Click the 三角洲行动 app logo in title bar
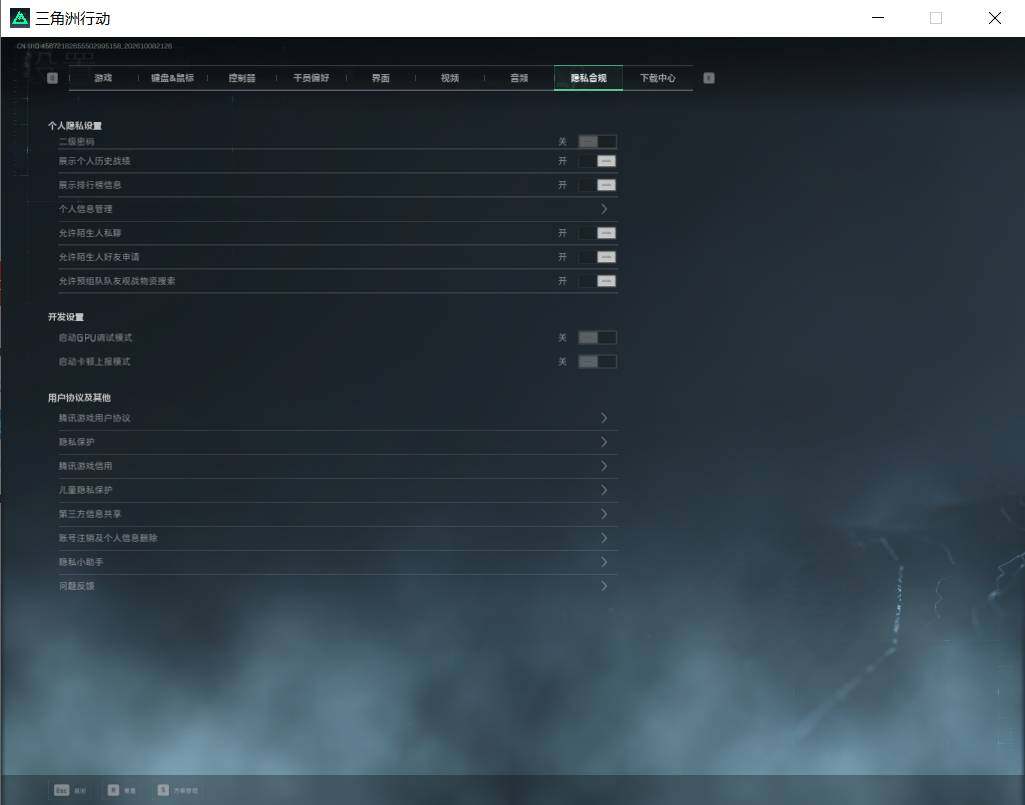Viewport: 1025px width, 805px height. click(x=20, y=18)
